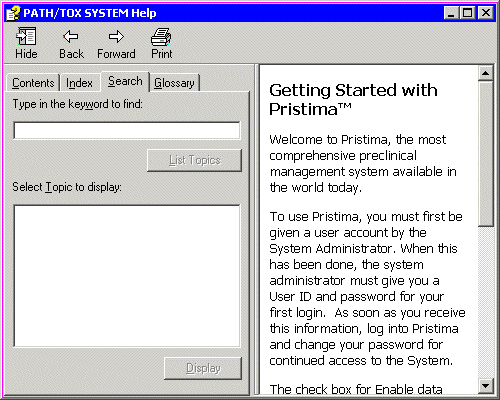Click the text 'User ID and password for your'
This screenshot has height=400, width=500.
coord(357,297)
